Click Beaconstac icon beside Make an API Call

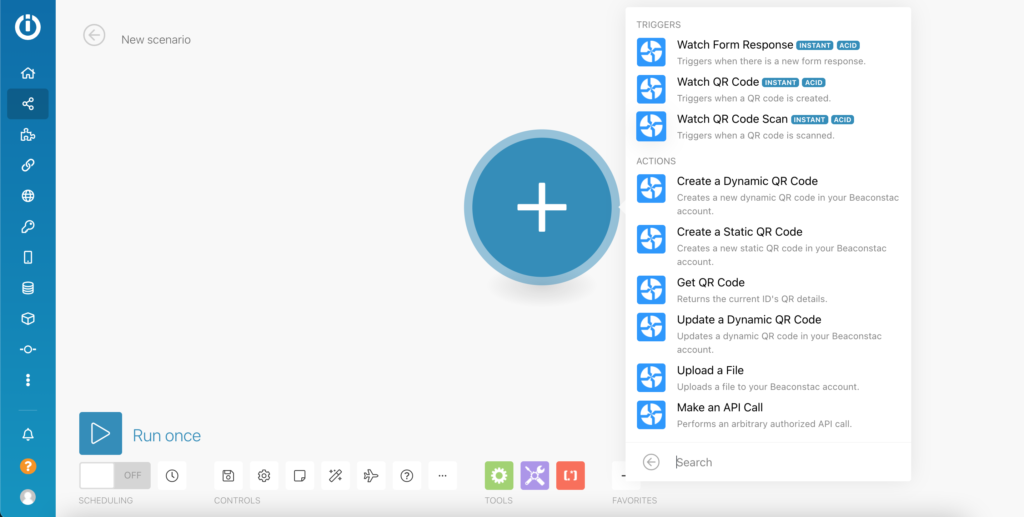point(651,415)
